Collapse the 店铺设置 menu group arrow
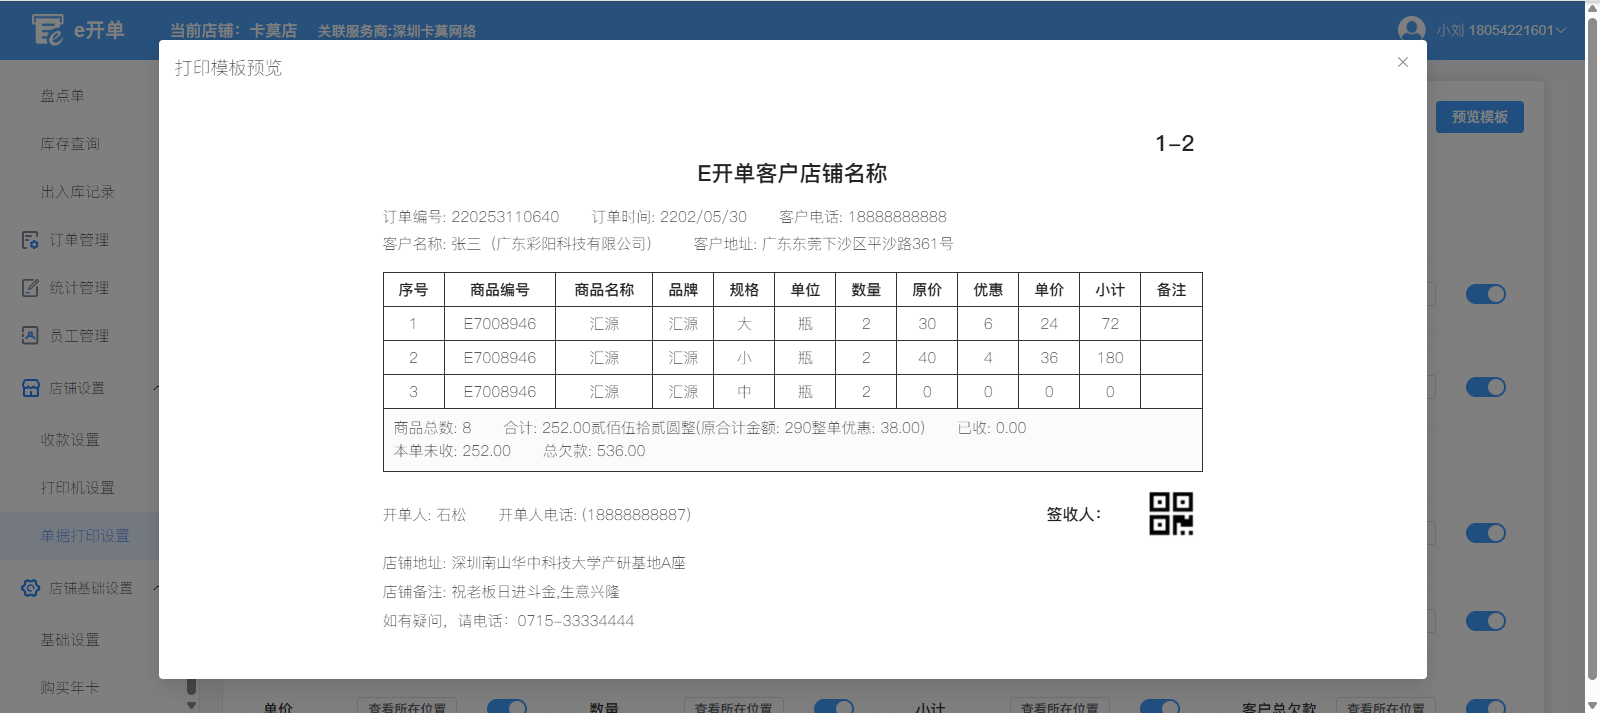Viewport: 1600px width, 713px height. [x=156, y=388]
